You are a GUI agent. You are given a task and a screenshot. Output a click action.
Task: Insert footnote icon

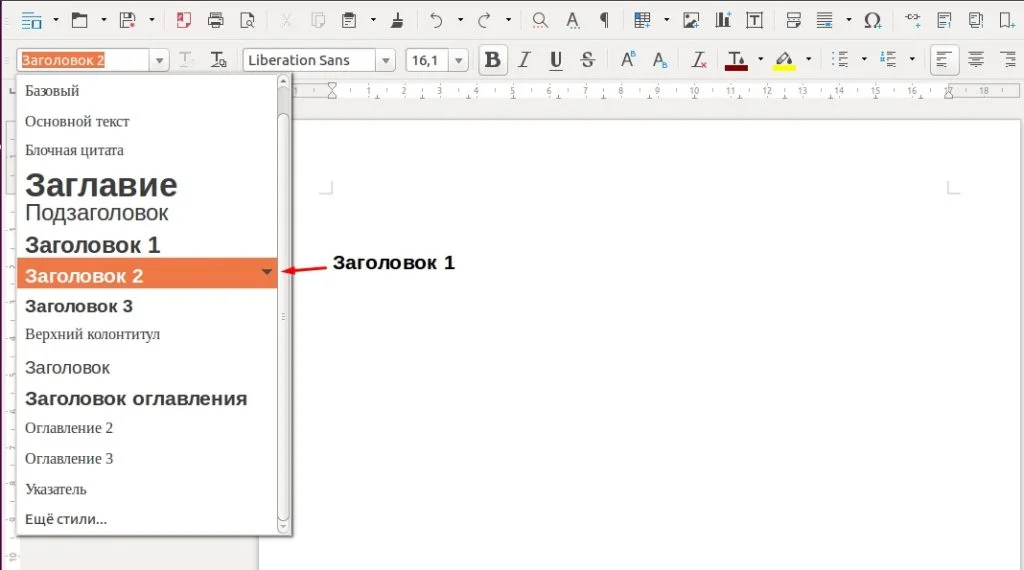point(944,20)
